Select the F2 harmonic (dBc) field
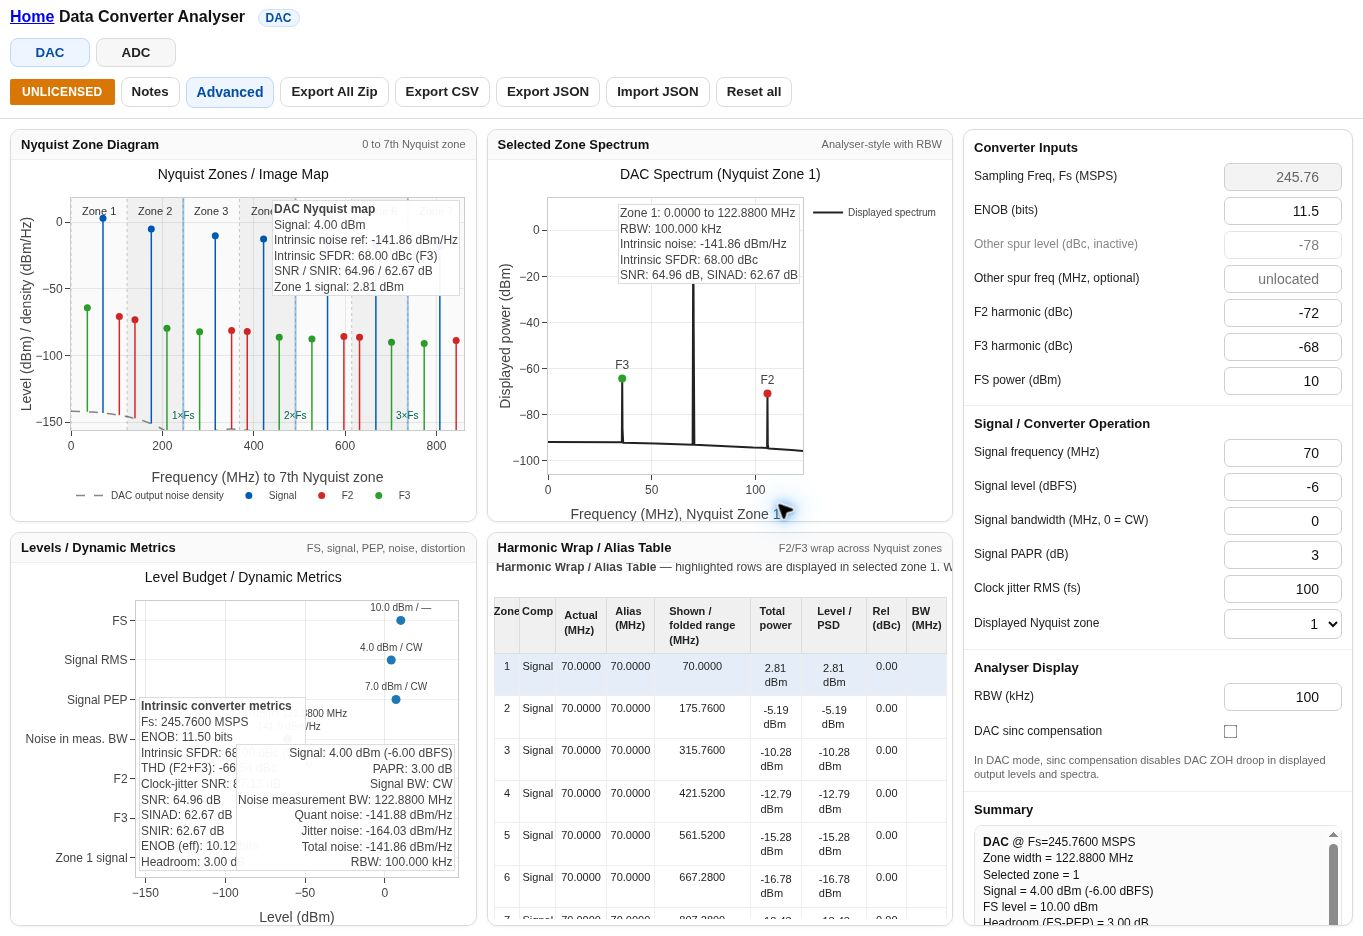 (x=1283, y=313)
